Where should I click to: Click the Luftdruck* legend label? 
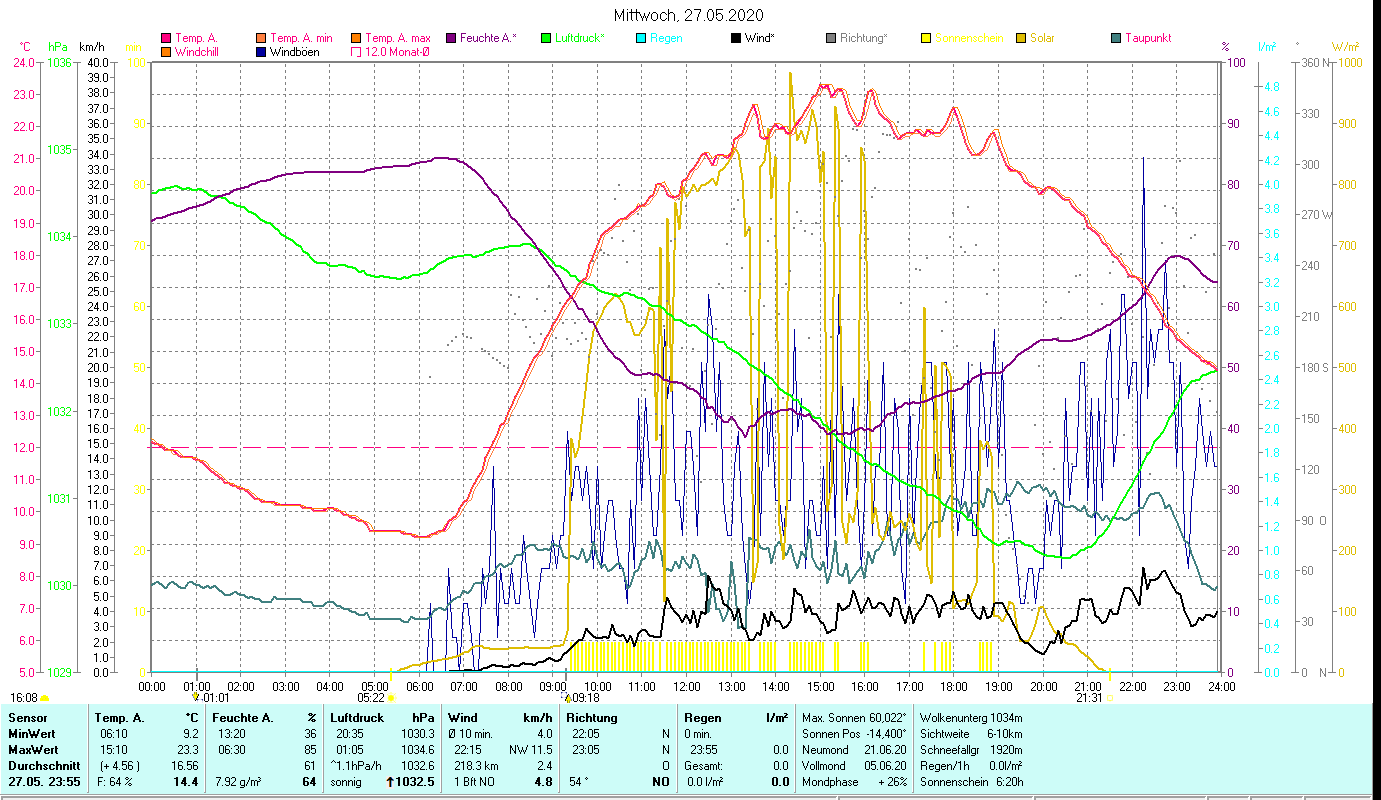click(x=578, y=38)
